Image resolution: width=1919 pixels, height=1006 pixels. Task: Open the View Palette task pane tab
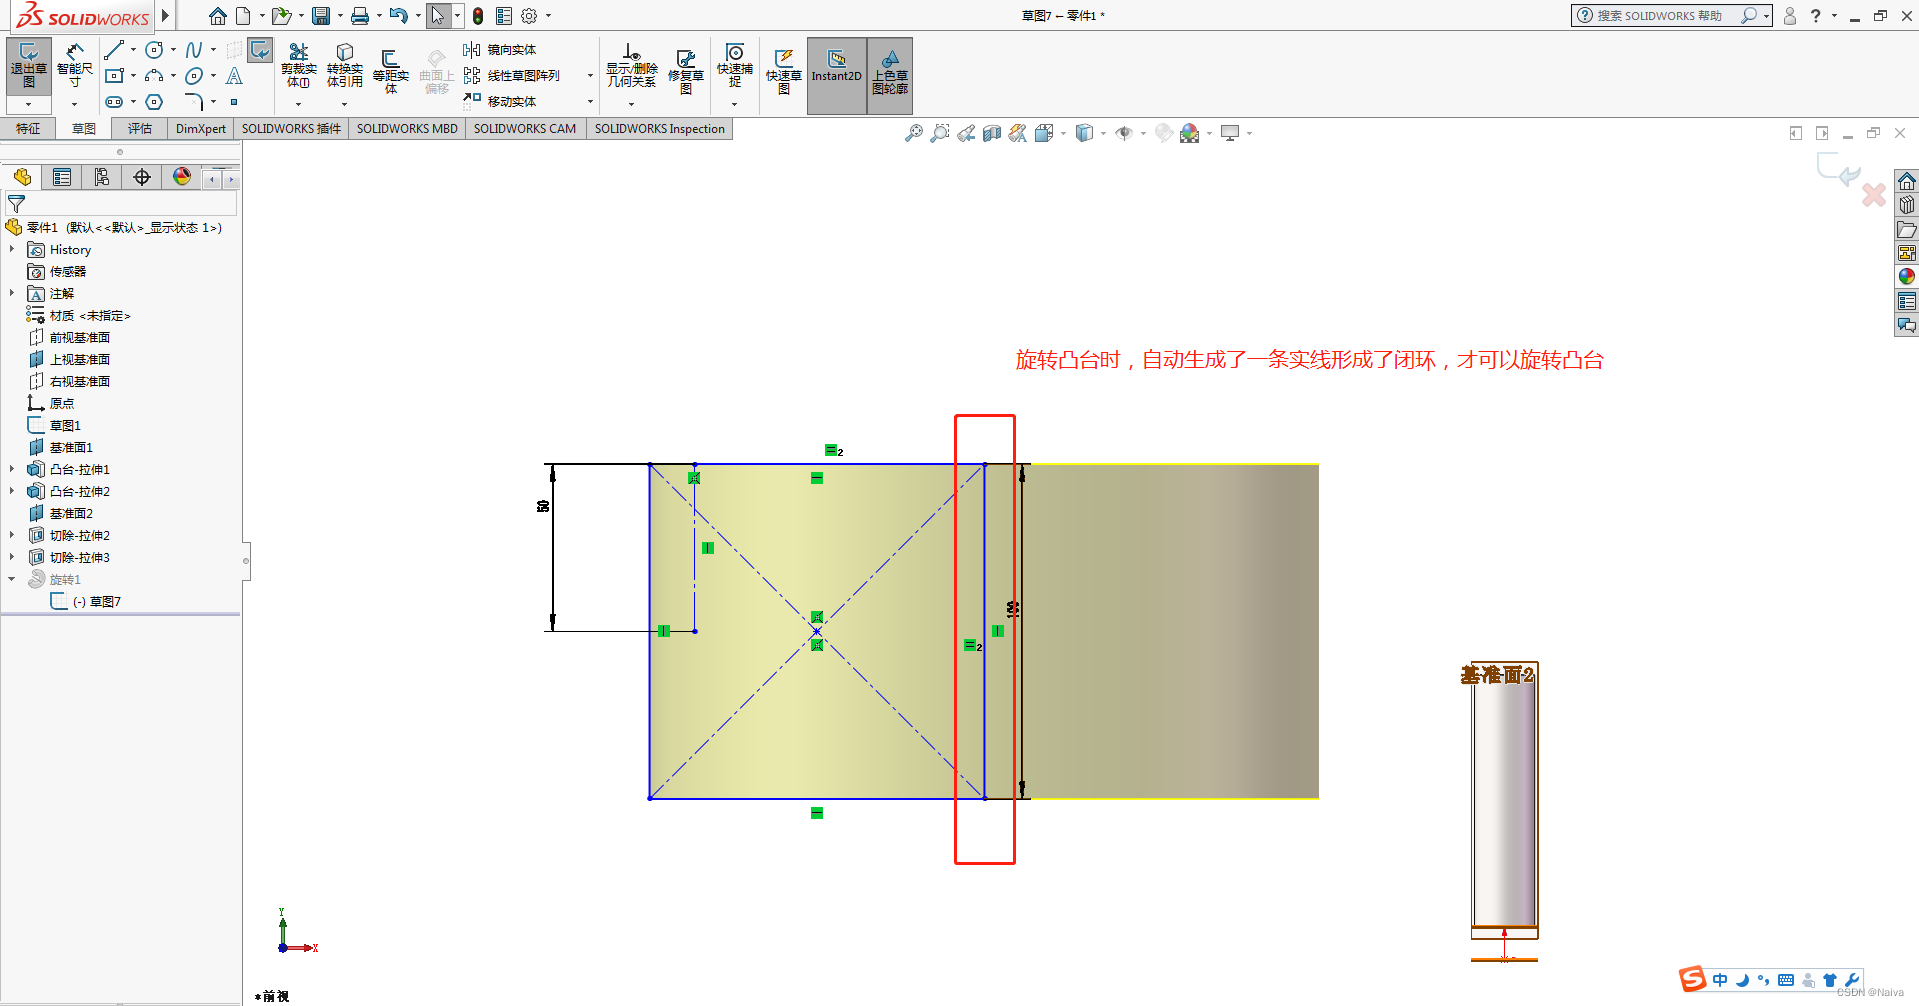pyautogui.click(x=1907, y=253)
